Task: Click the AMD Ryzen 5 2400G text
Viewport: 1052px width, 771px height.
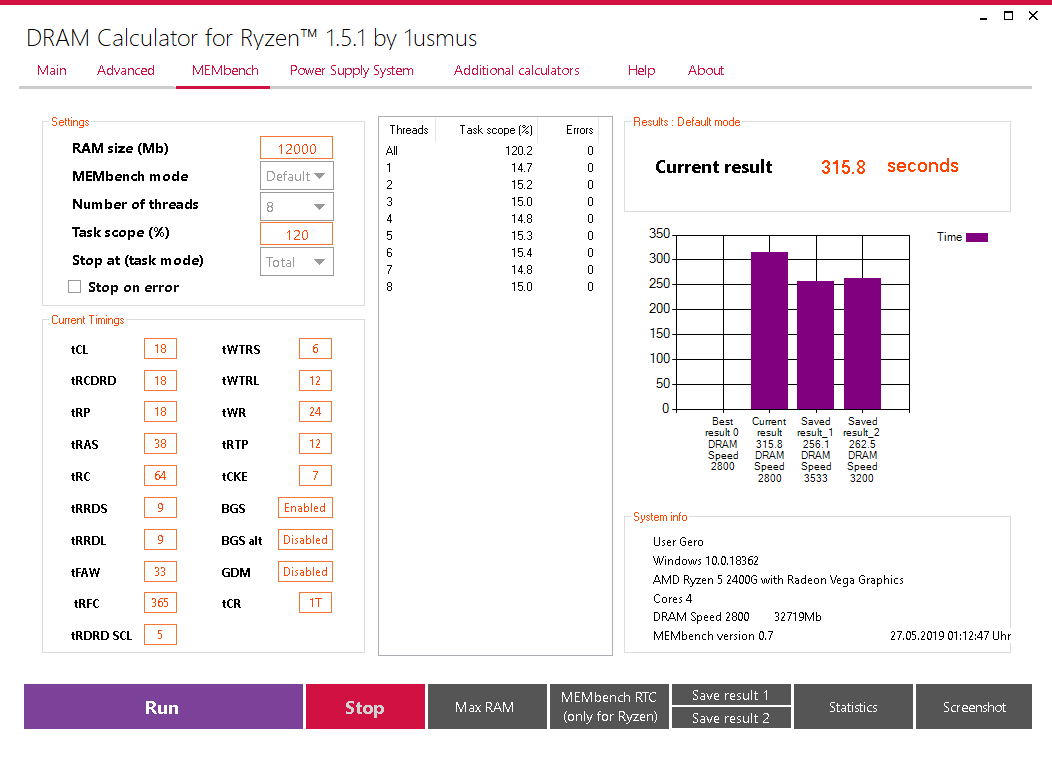Action: coord(778,580)
